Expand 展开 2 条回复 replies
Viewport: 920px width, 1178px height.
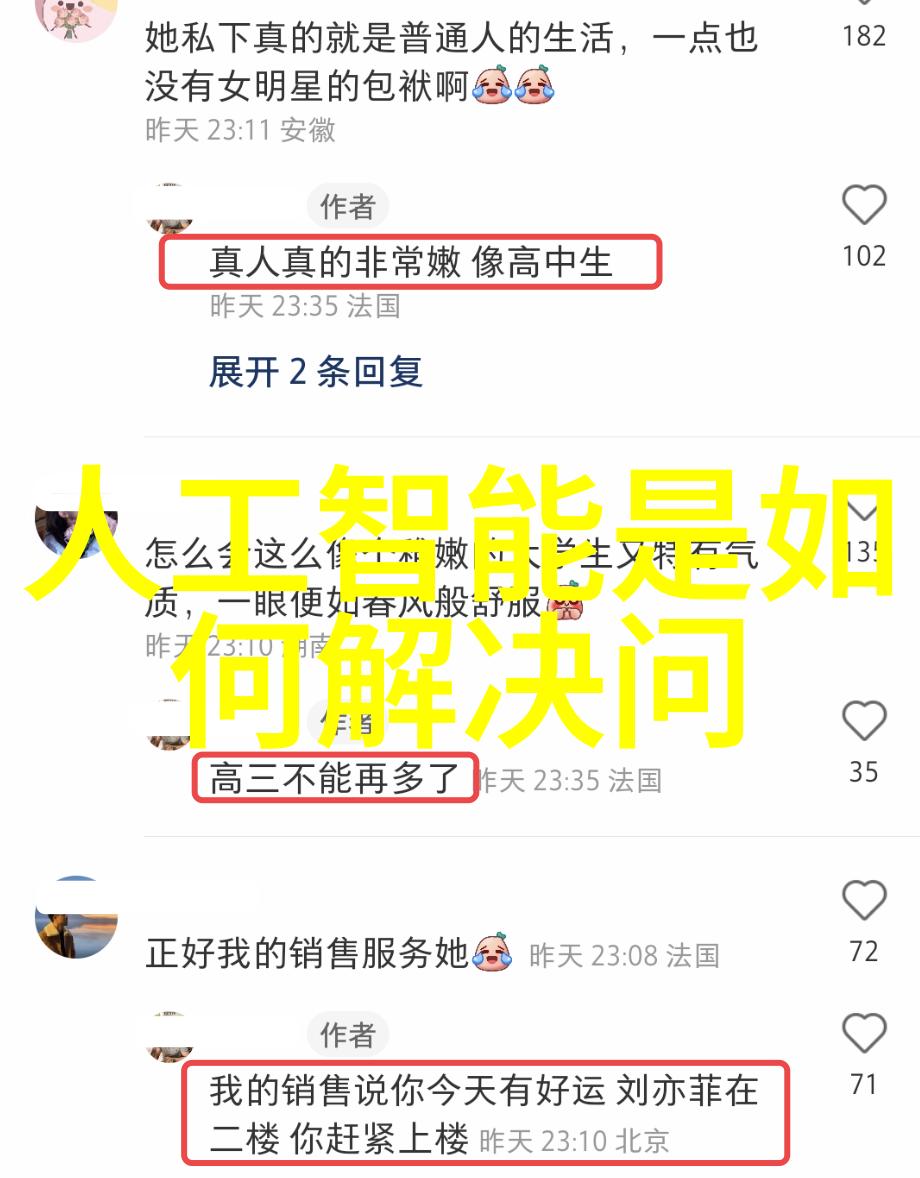(316, 373)
